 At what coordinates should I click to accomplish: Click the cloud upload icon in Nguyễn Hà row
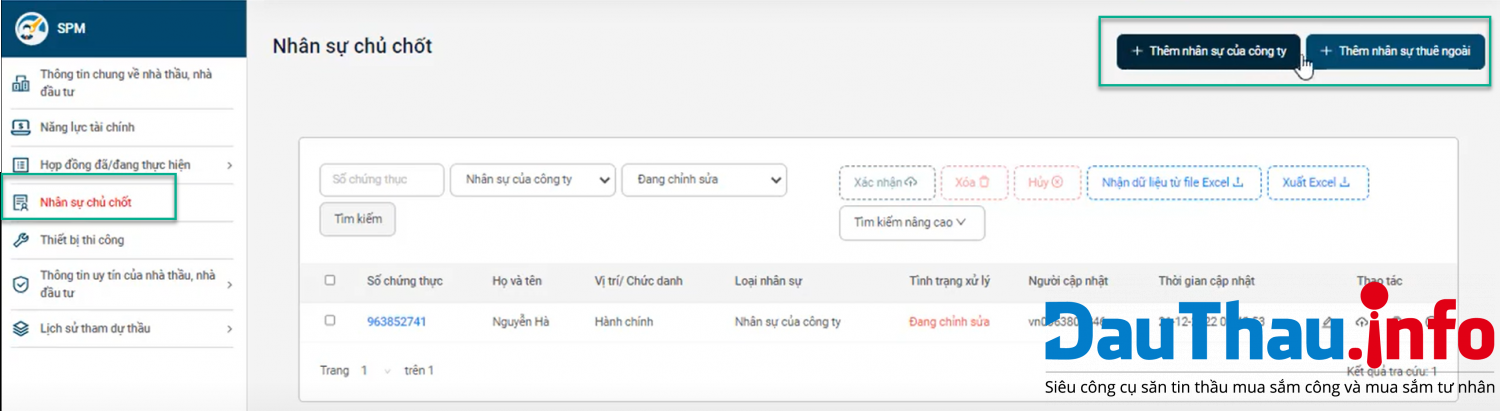click(1361, 322)
